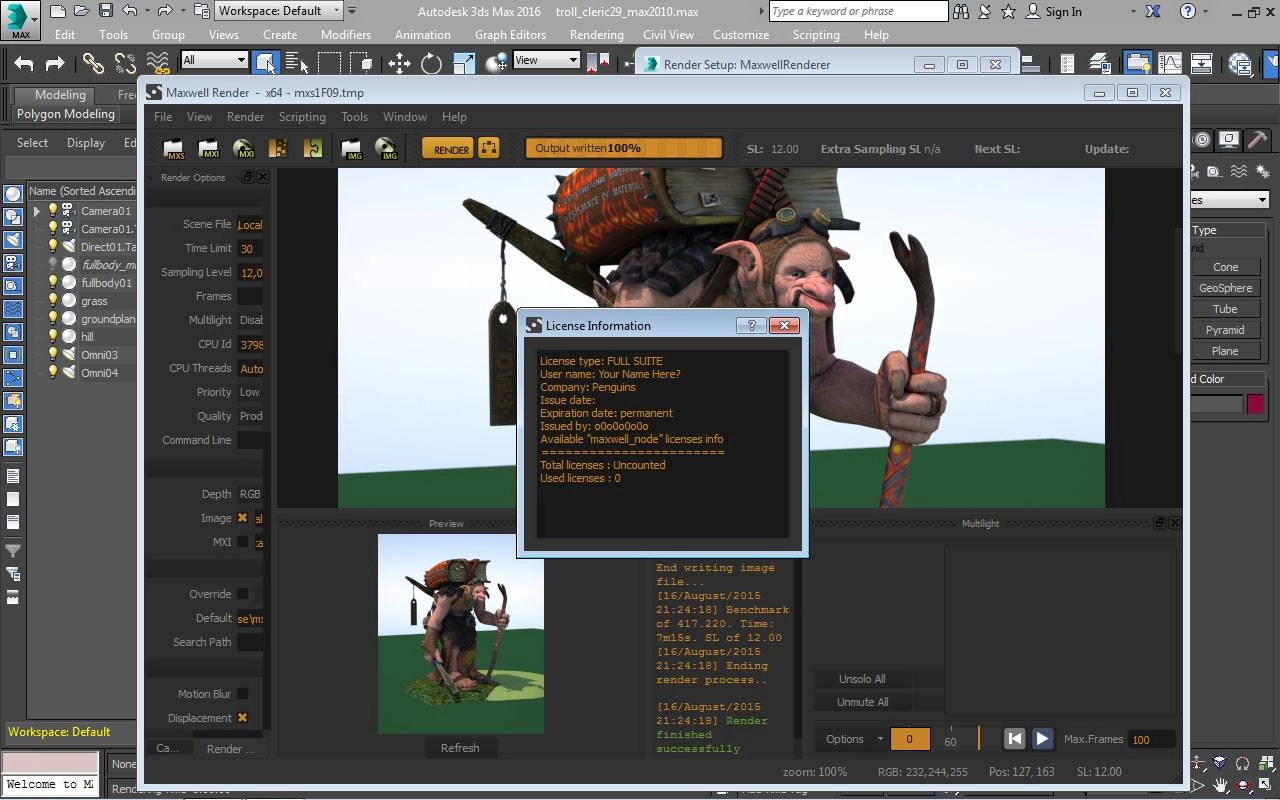
Task: Activate the Select and Move tool
Action: [x=399, y=63]
